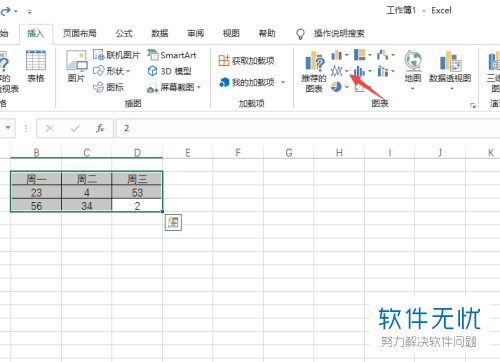Viewport: 500px width, 362px height.
Task: Select the cell containing 56
Action: pyautogui.click(x=36, y=205)
